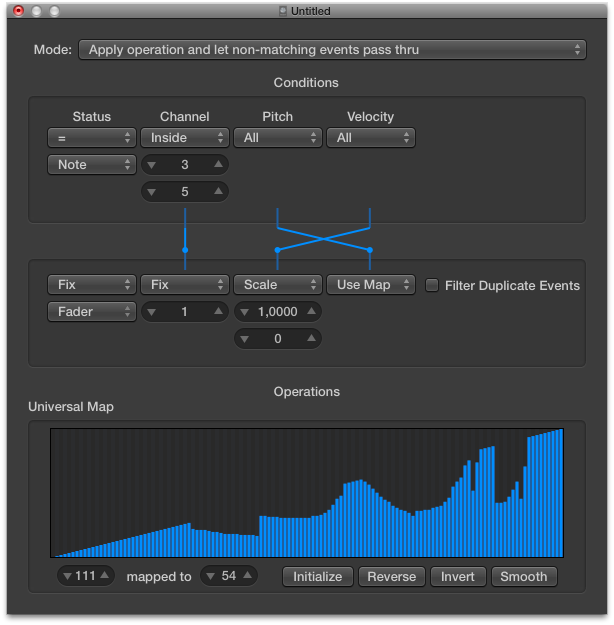Open the Mode dropdown menu
Image resolution: width=614 pixels, height=625 pixels.
[332, 50]
